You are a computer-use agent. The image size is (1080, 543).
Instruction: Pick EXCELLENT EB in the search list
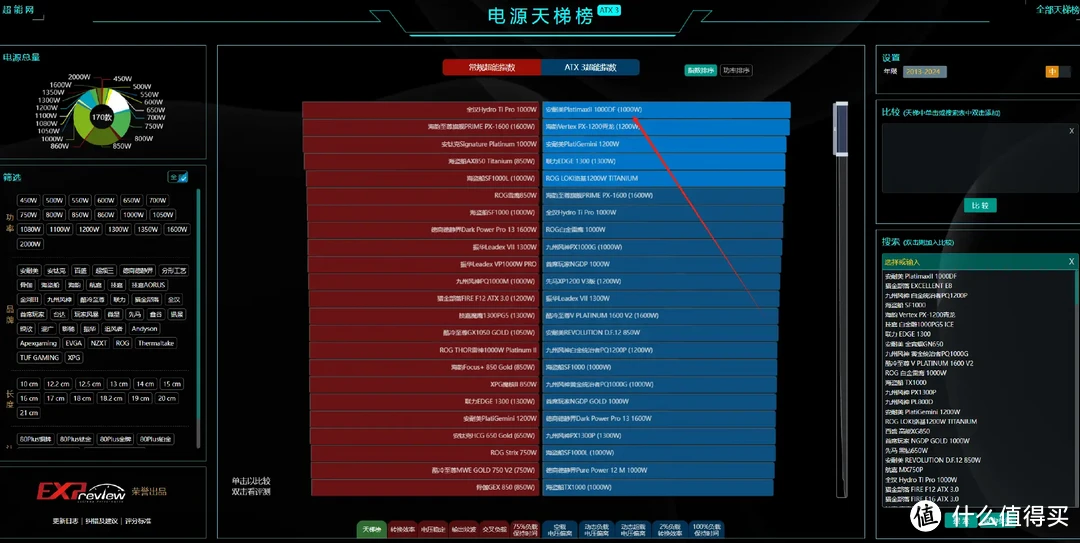click(x=918, y=286)
